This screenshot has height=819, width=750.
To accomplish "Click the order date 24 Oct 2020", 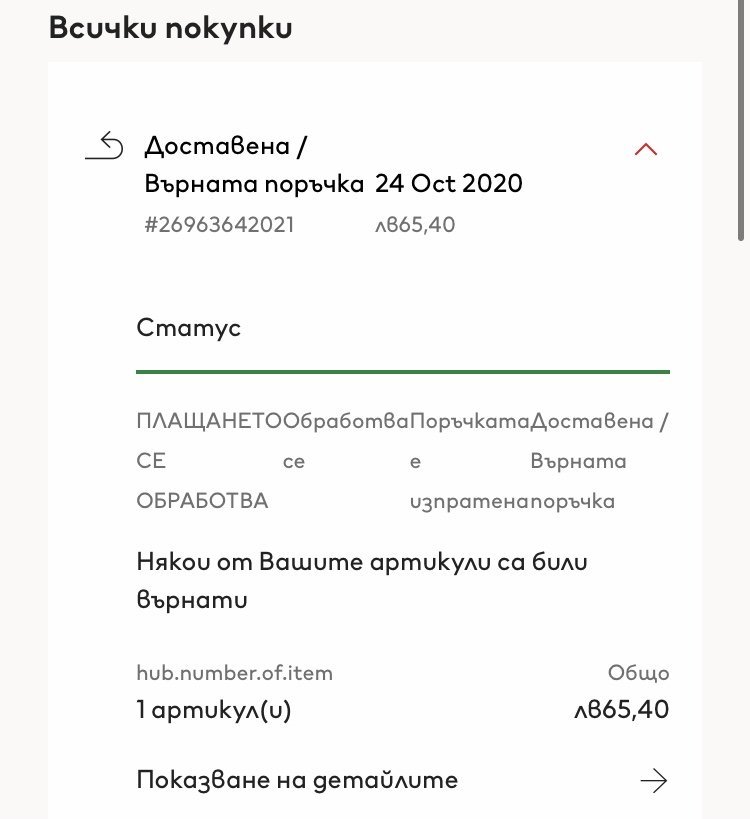I will pos(449,184).
